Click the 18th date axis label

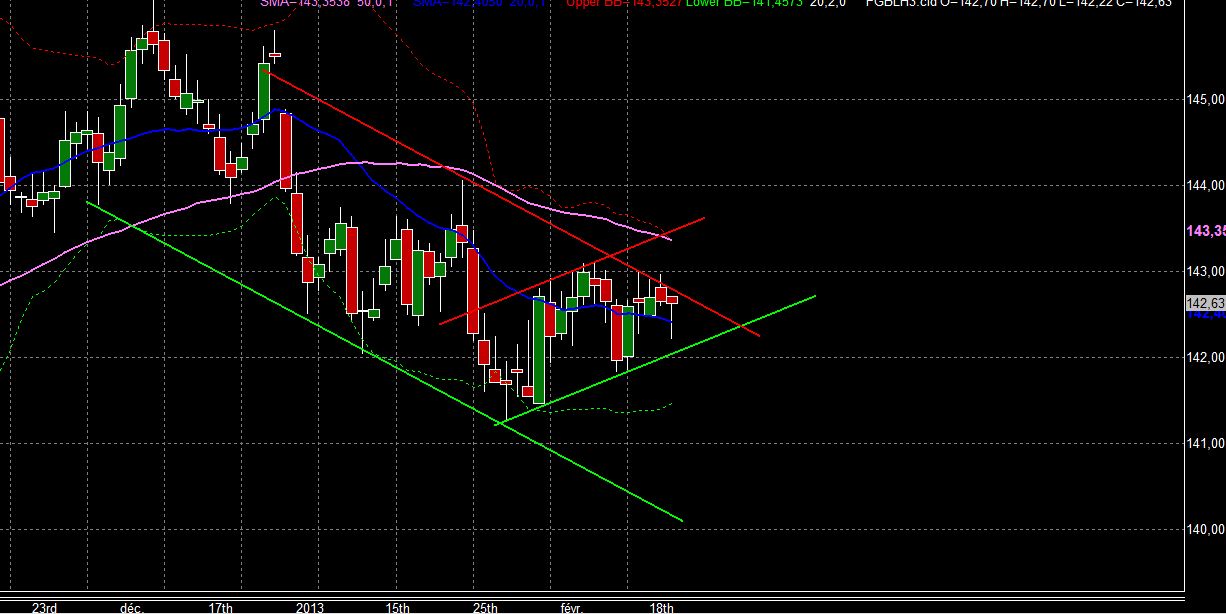662,607
